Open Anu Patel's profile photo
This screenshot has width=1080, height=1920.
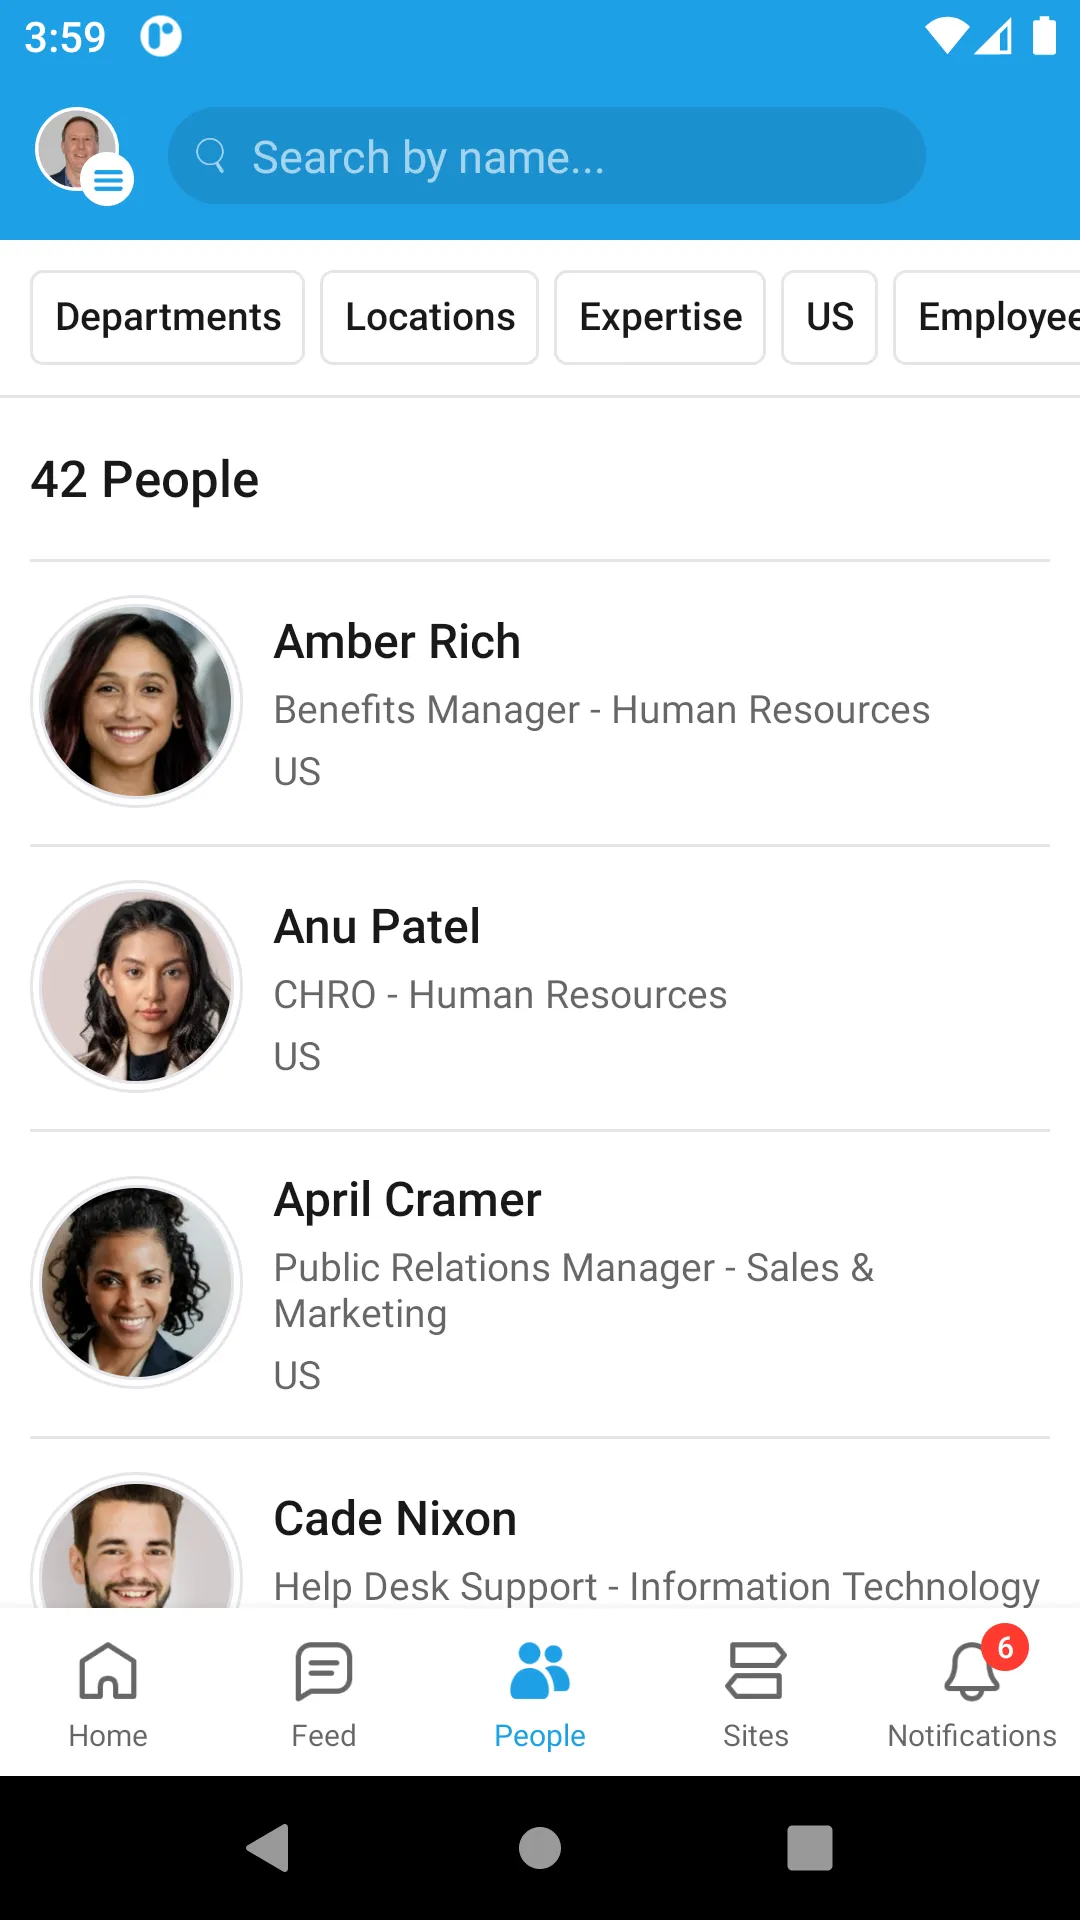[x=137, y=986]
